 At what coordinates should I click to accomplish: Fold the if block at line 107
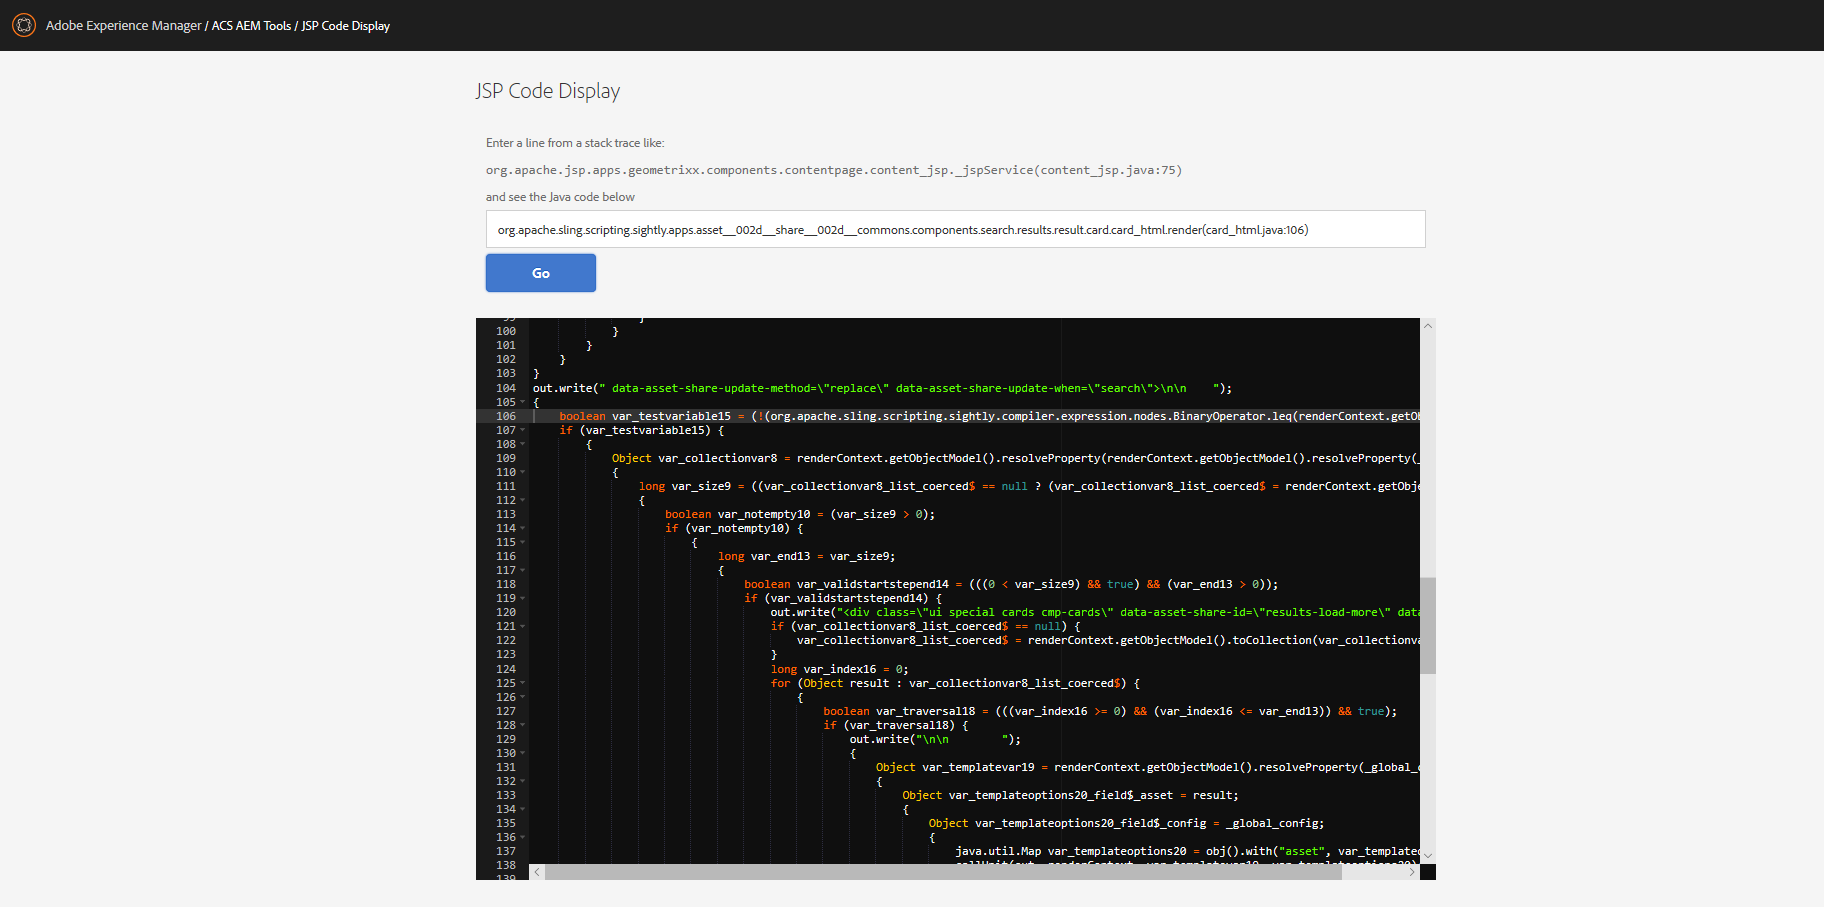tap(522, 430)
